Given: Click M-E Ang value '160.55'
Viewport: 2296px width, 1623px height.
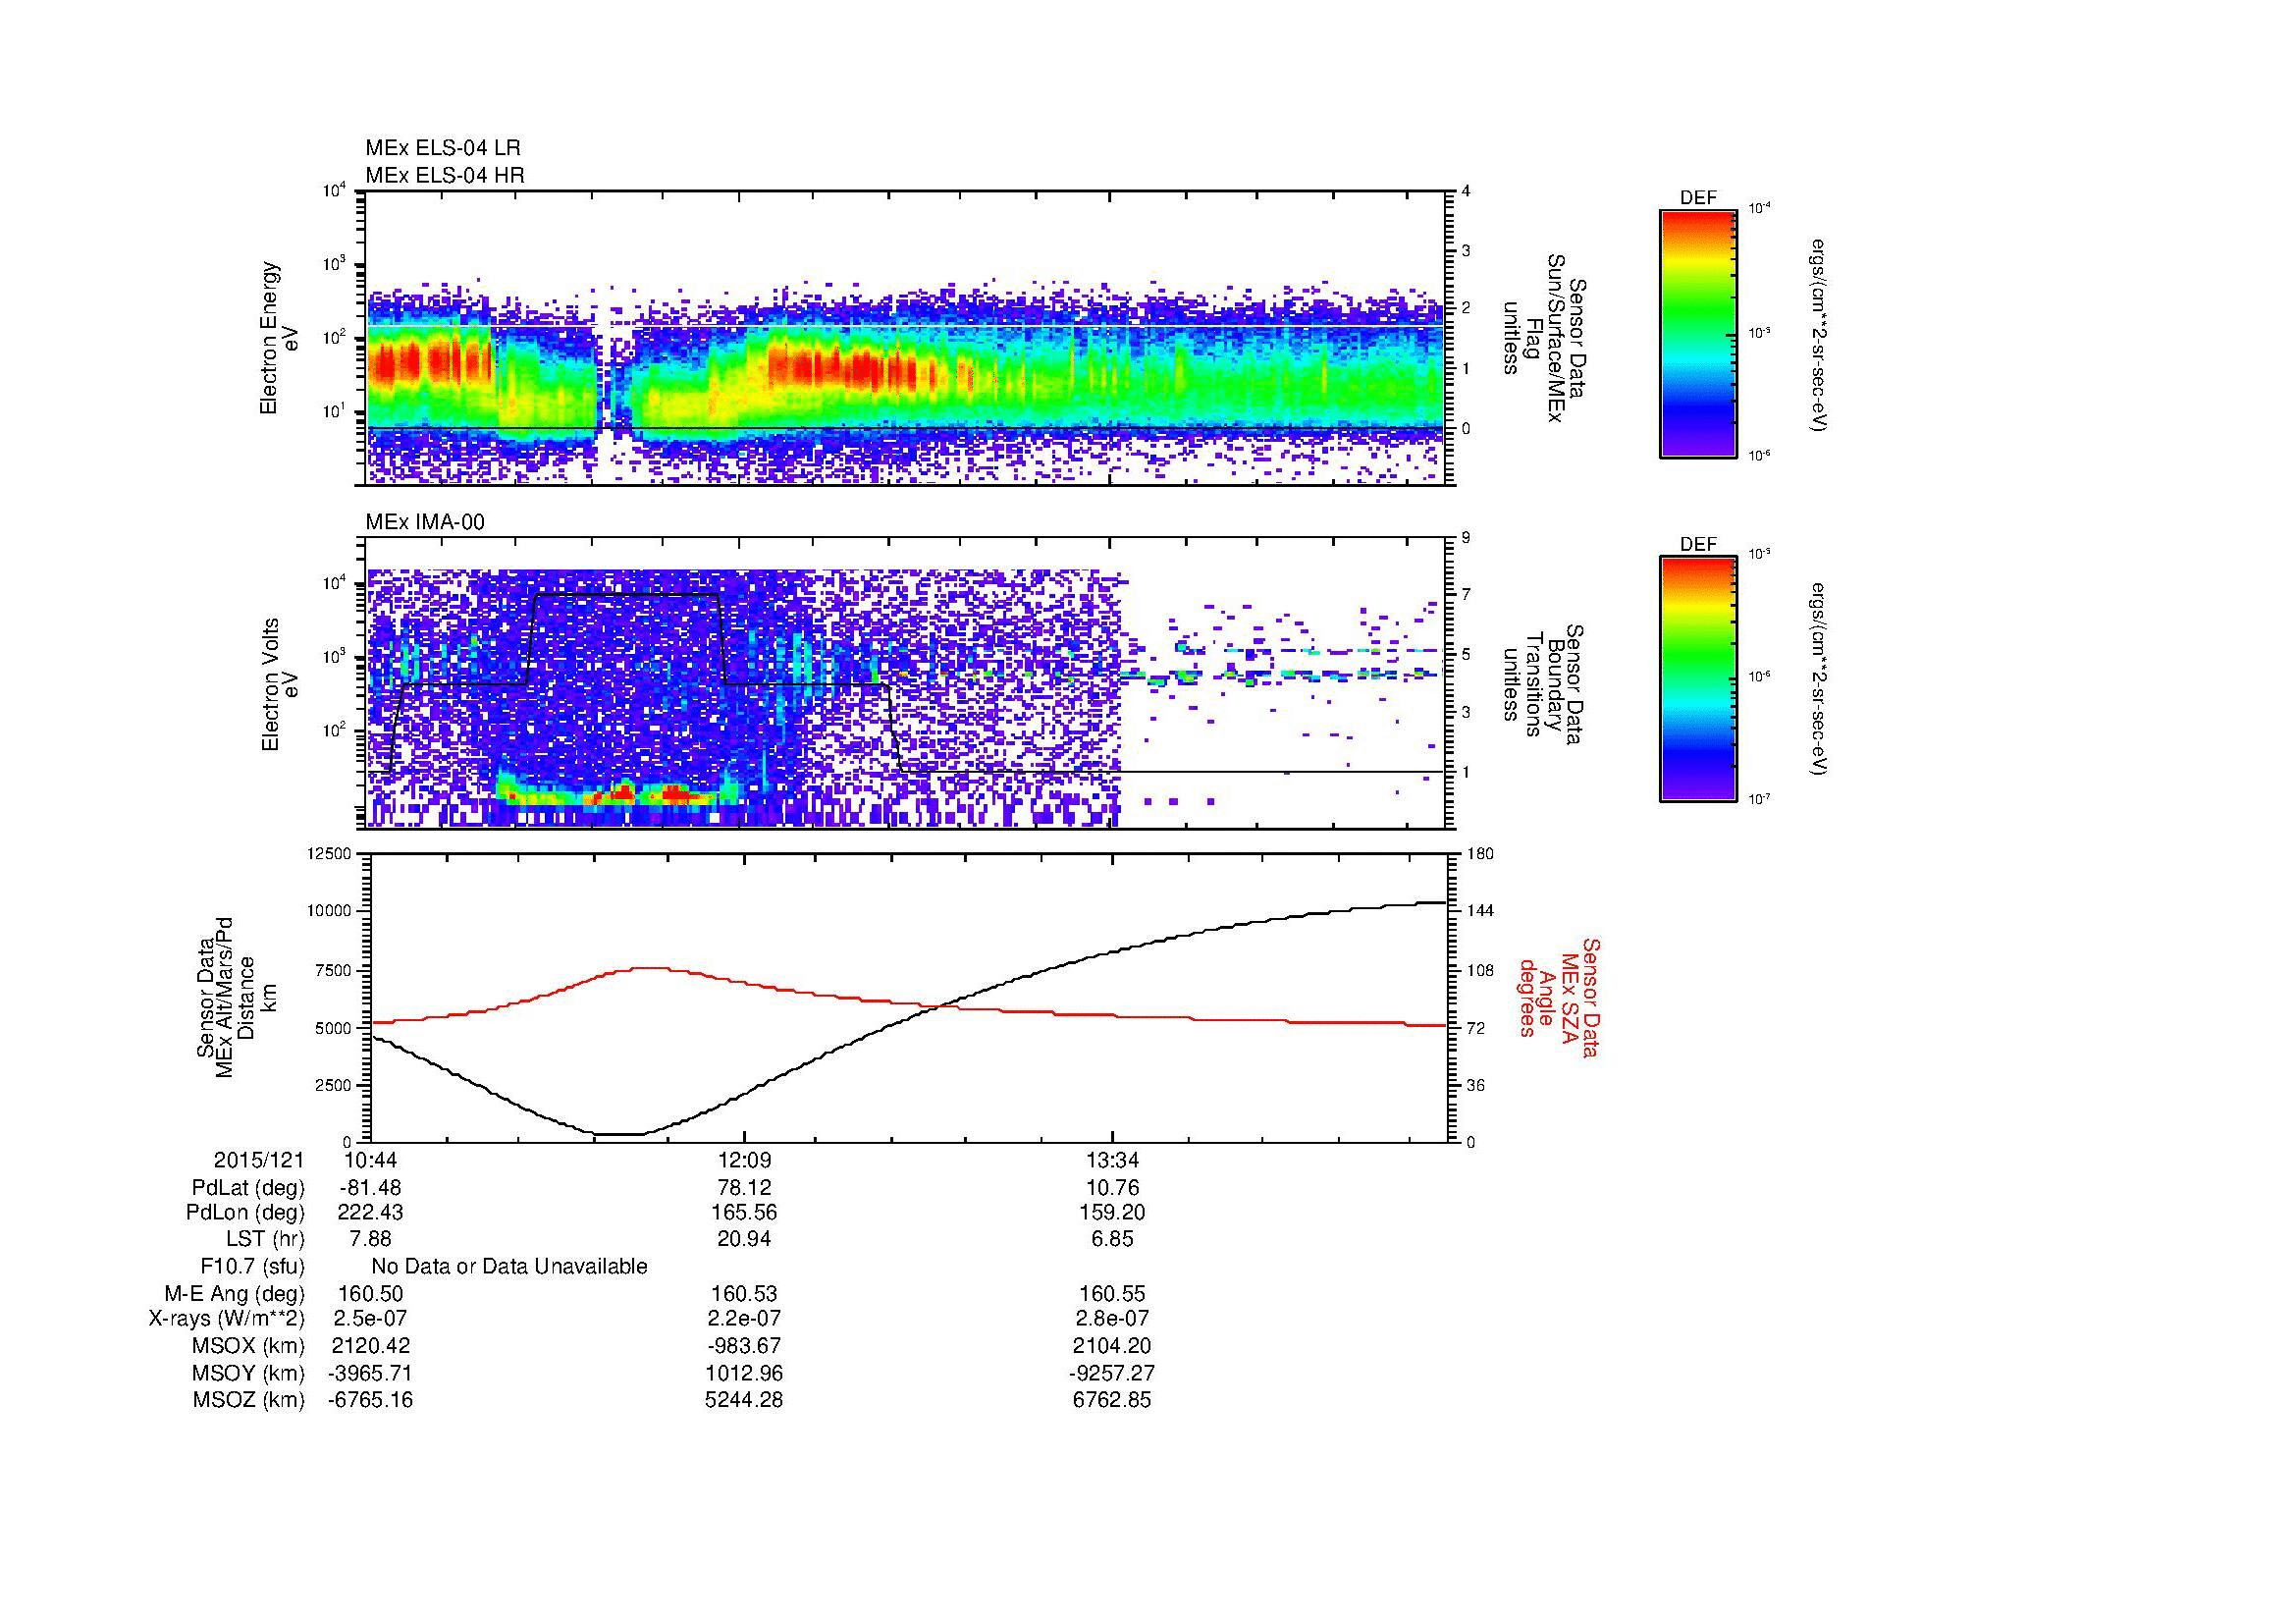Looking at the screenshot, I should [x=1112, y=1293].
